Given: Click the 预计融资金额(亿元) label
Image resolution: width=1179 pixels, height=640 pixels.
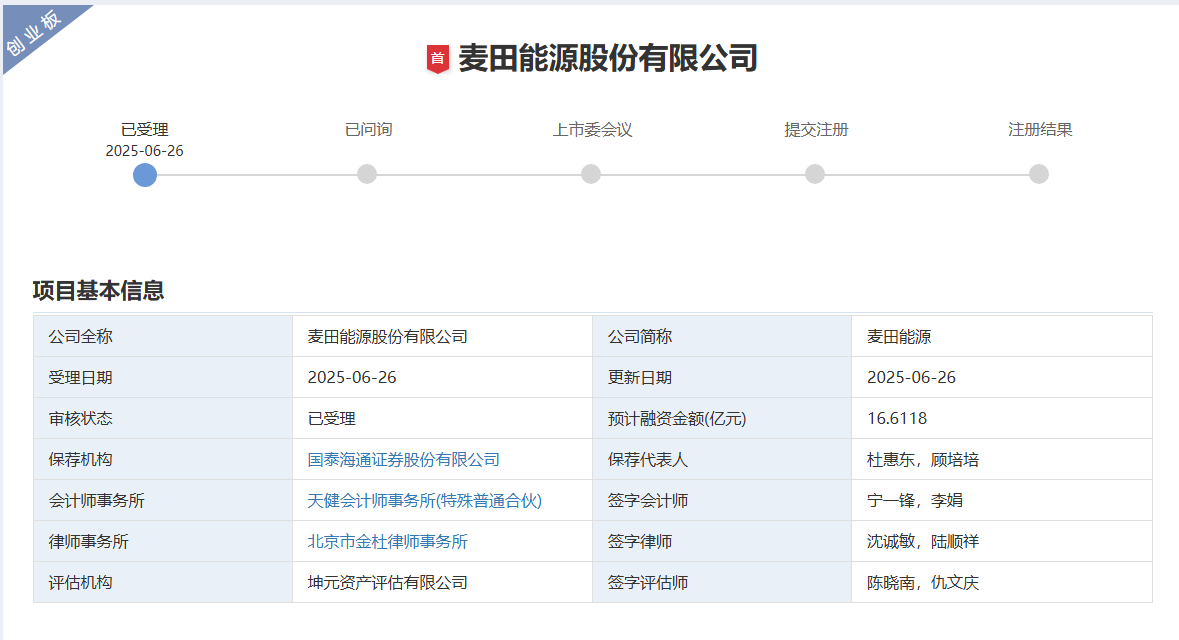Looking at the screenshot, I should (x=677, y=418).
